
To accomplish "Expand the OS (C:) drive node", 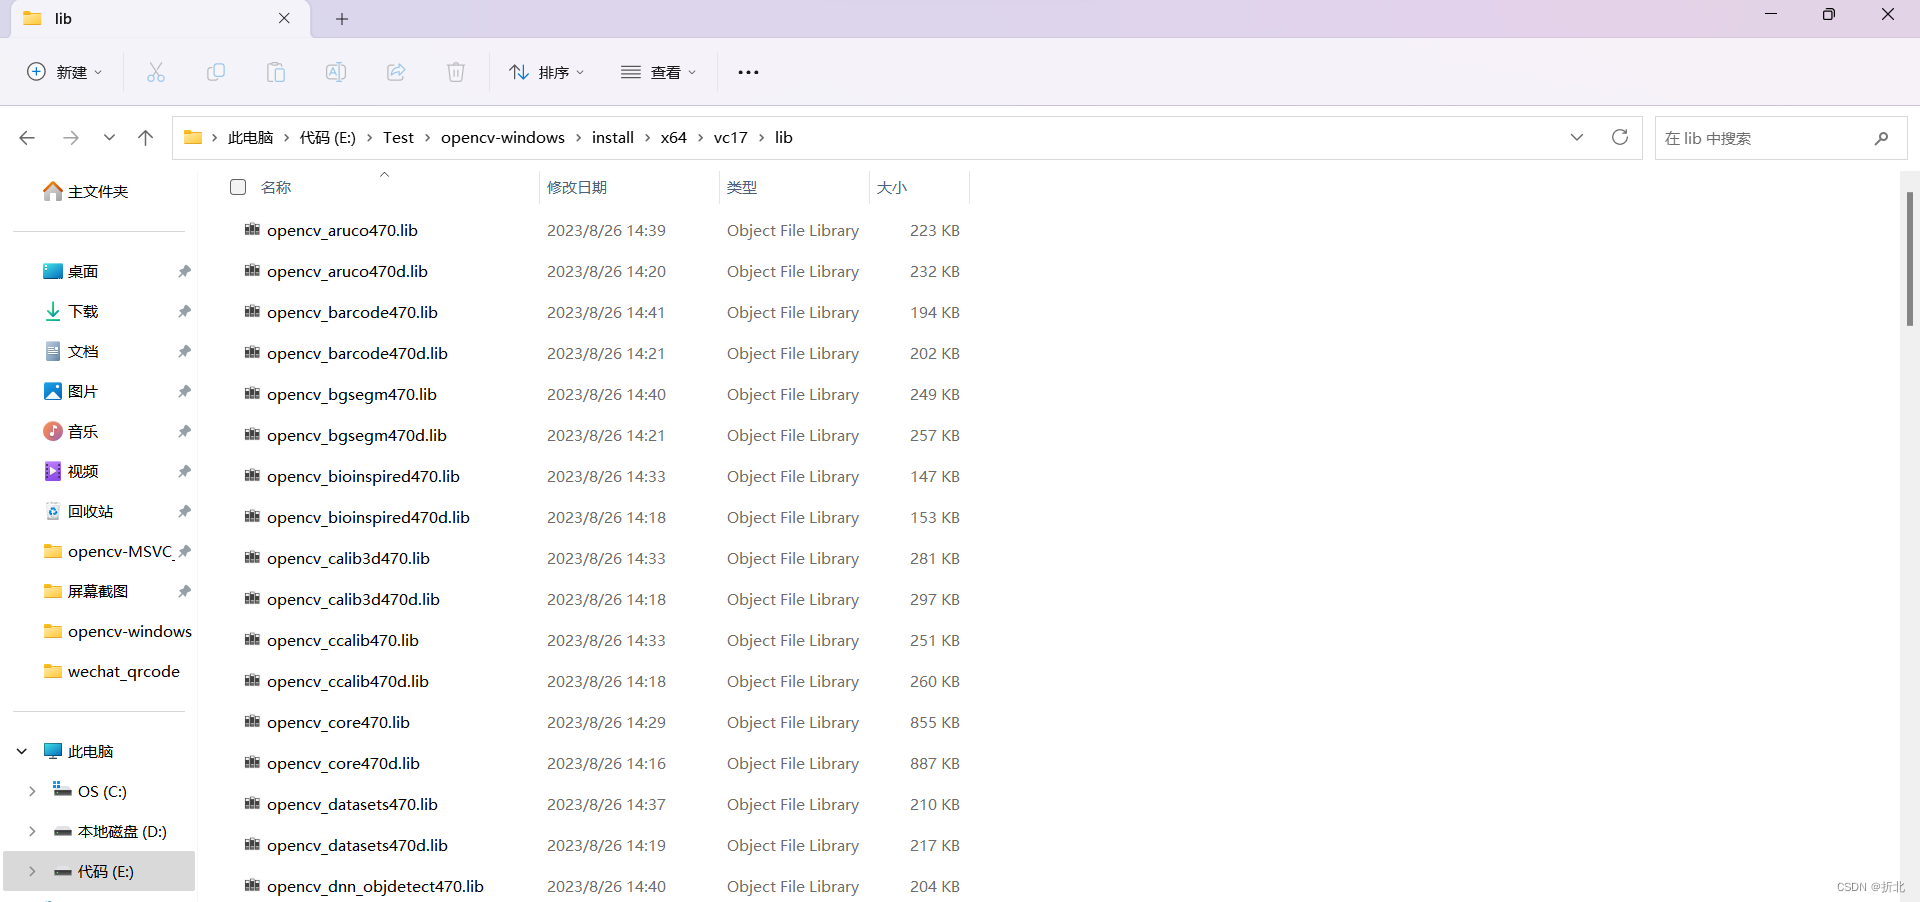I will (x=32, y=791).
